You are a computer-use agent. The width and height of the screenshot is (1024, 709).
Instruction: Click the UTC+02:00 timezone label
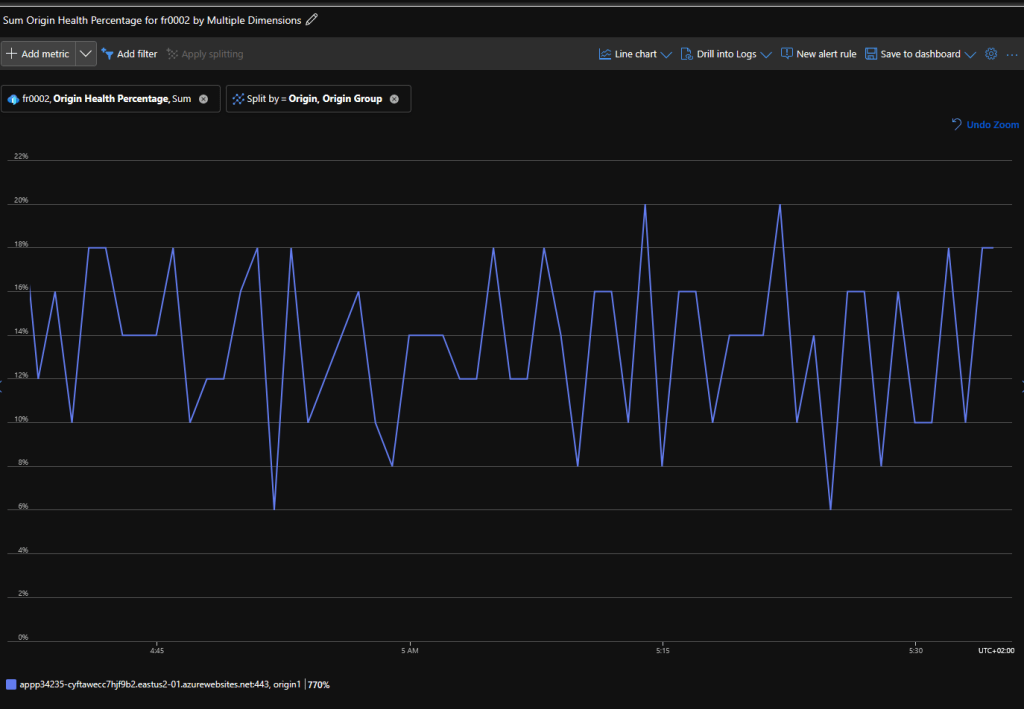tap(995, 650)
